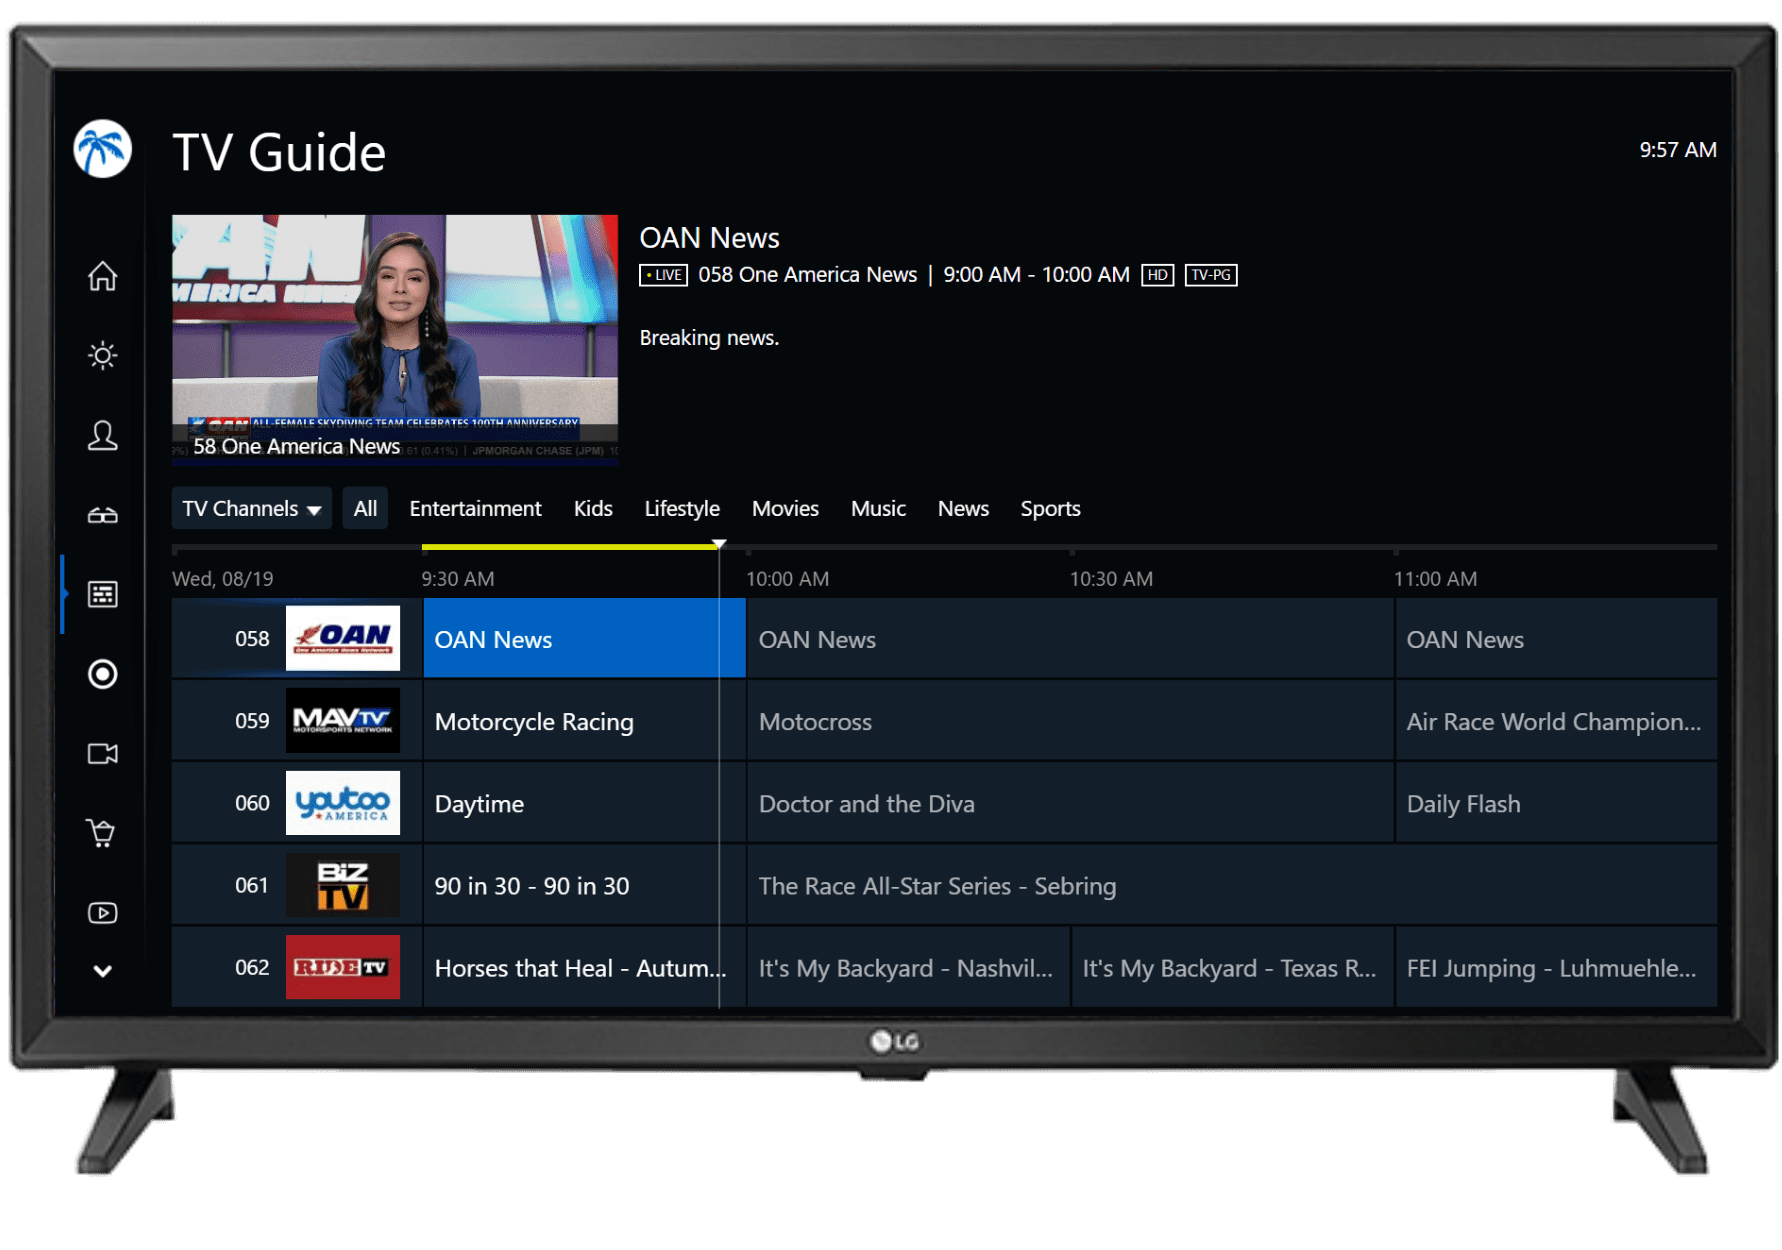The width and height of the screenshot is (1782, 1250).
Task: Open the video camera icon
Action: 102,753
